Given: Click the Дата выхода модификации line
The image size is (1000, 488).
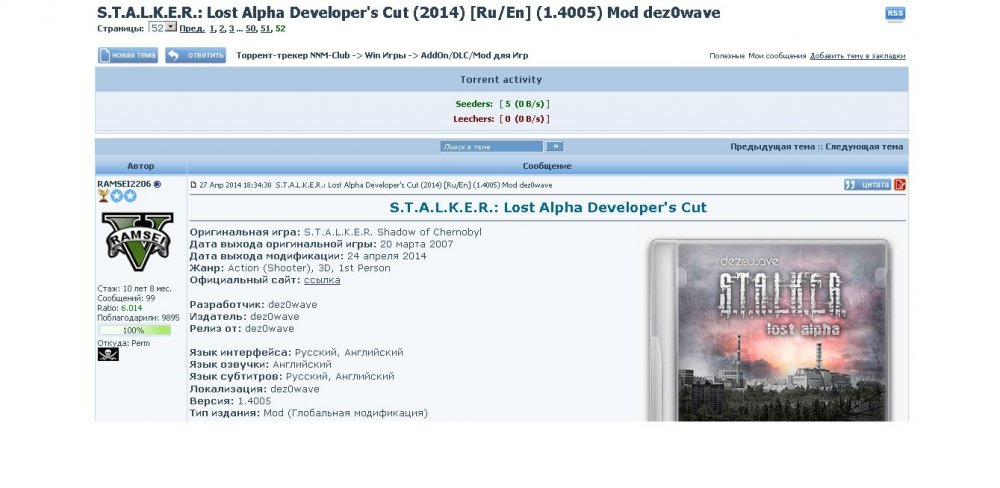Looking at the screenshot, I should coord(308,256).
